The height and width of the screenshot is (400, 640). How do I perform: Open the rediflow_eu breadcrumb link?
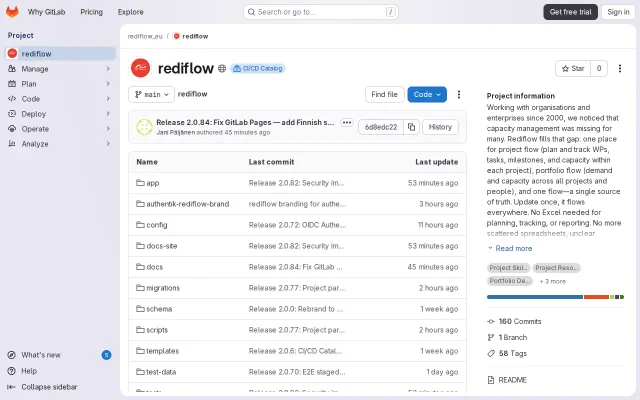click(x=145, y=36)
